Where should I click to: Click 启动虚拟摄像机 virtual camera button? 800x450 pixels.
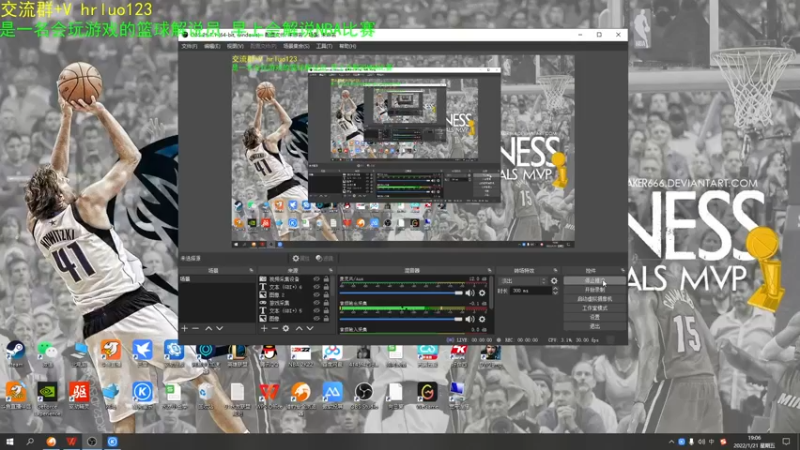[x=595, y=299]
